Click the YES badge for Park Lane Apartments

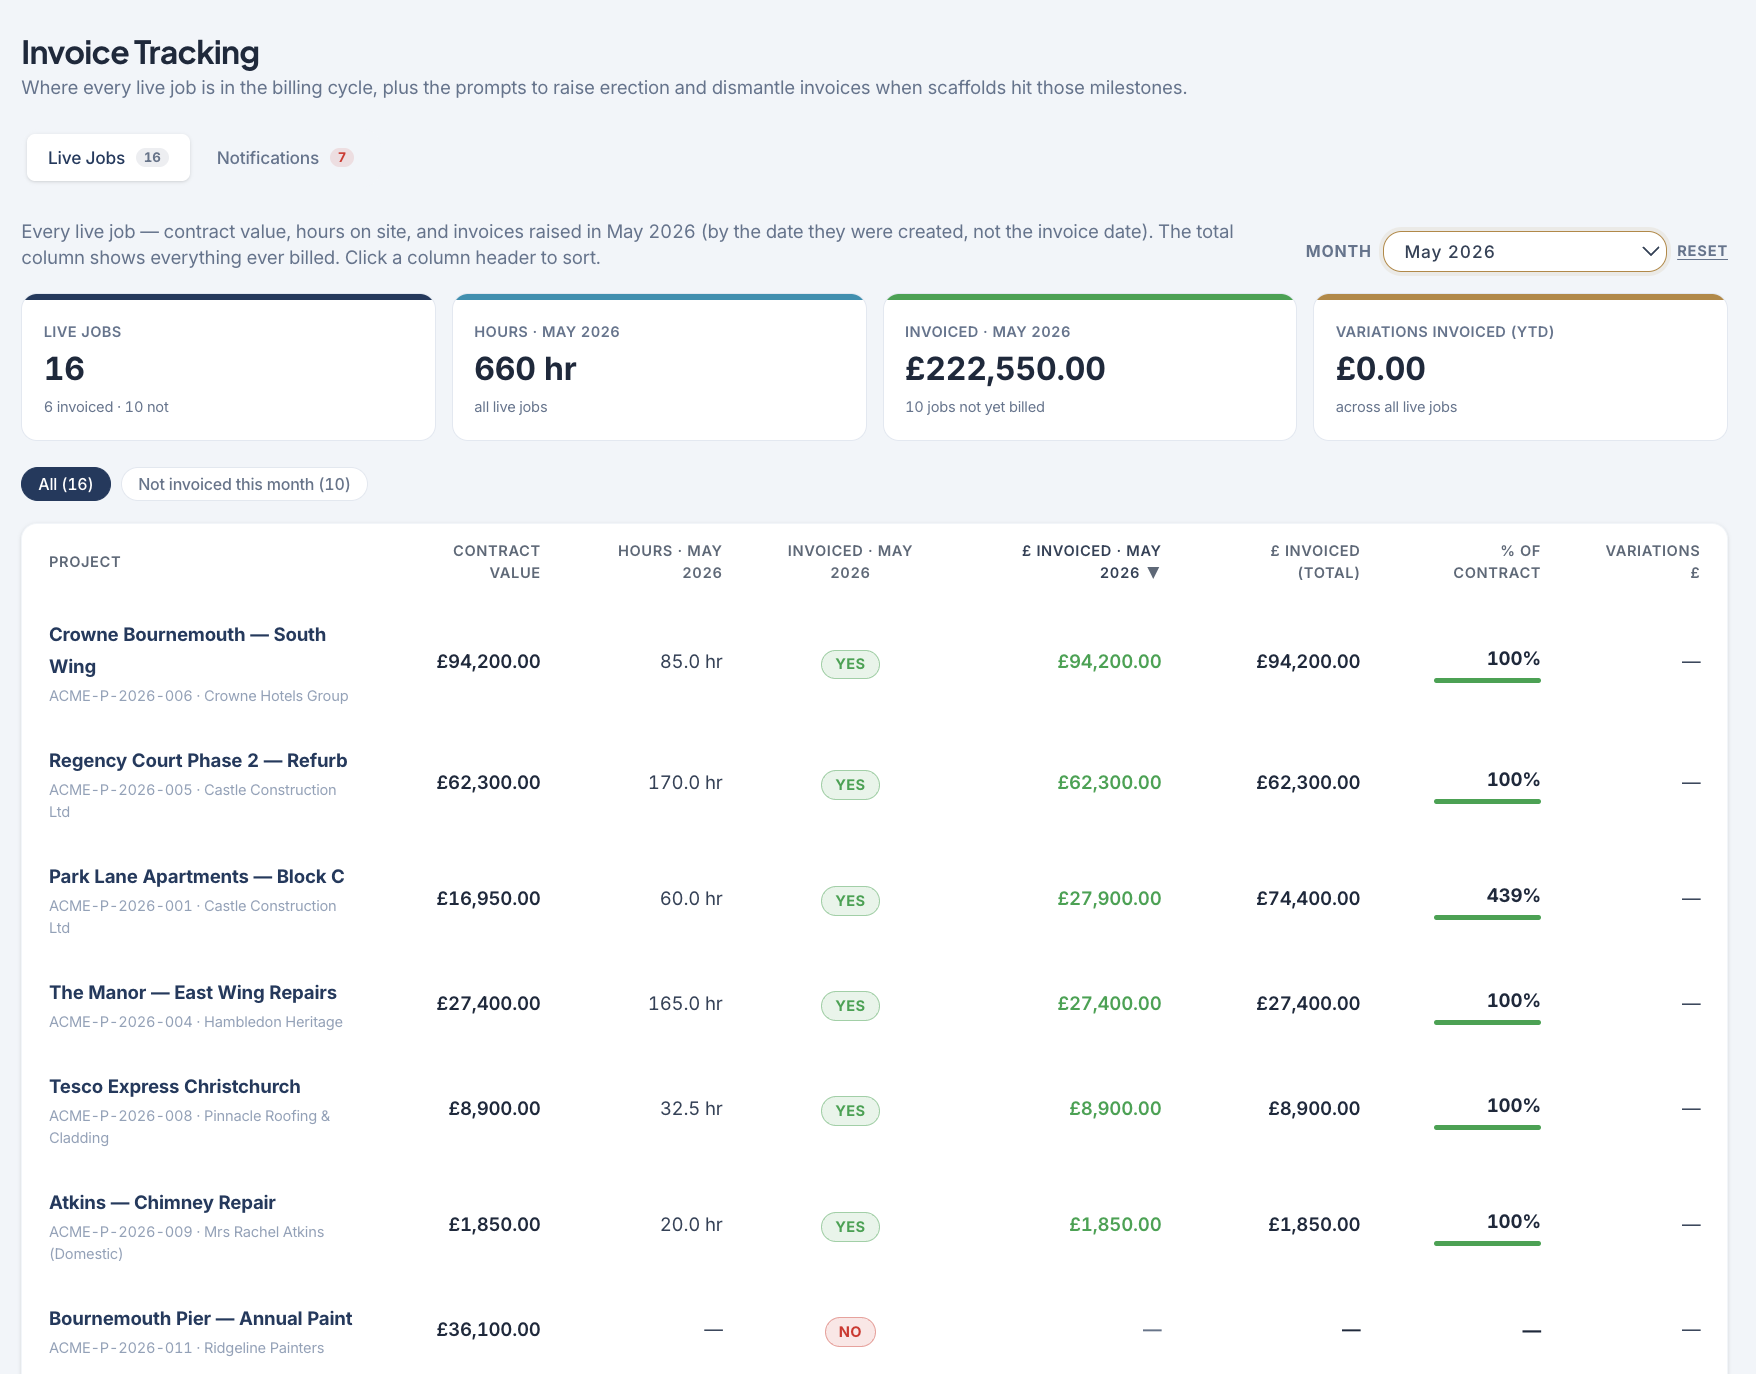[850, 901]
